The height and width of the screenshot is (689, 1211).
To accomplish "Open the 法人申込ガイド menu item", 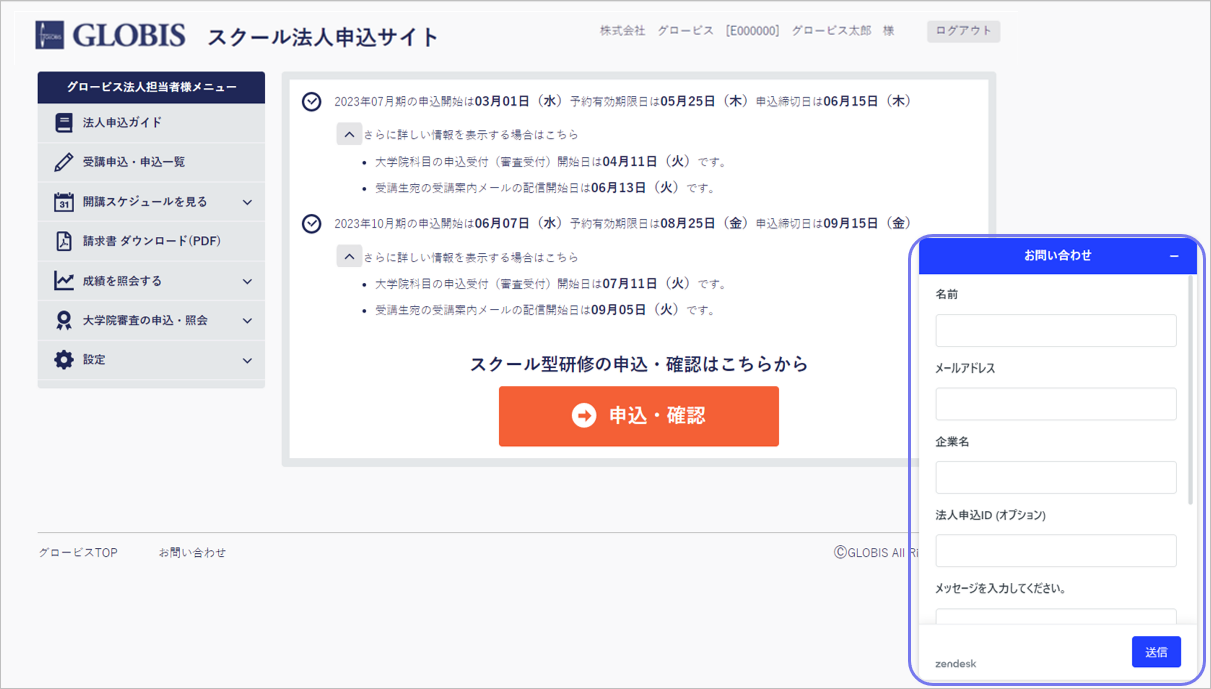I will tap(151, 123).
